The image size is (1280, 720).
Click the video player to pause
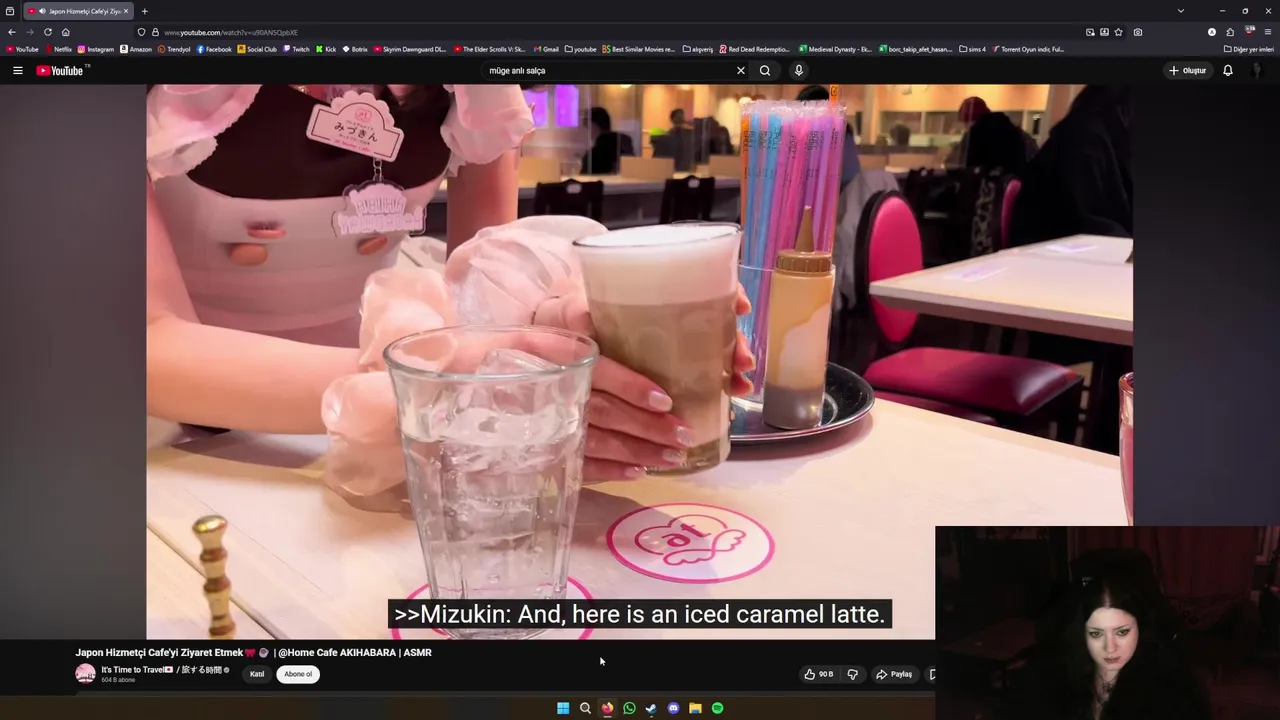click(x=640, y=360)
